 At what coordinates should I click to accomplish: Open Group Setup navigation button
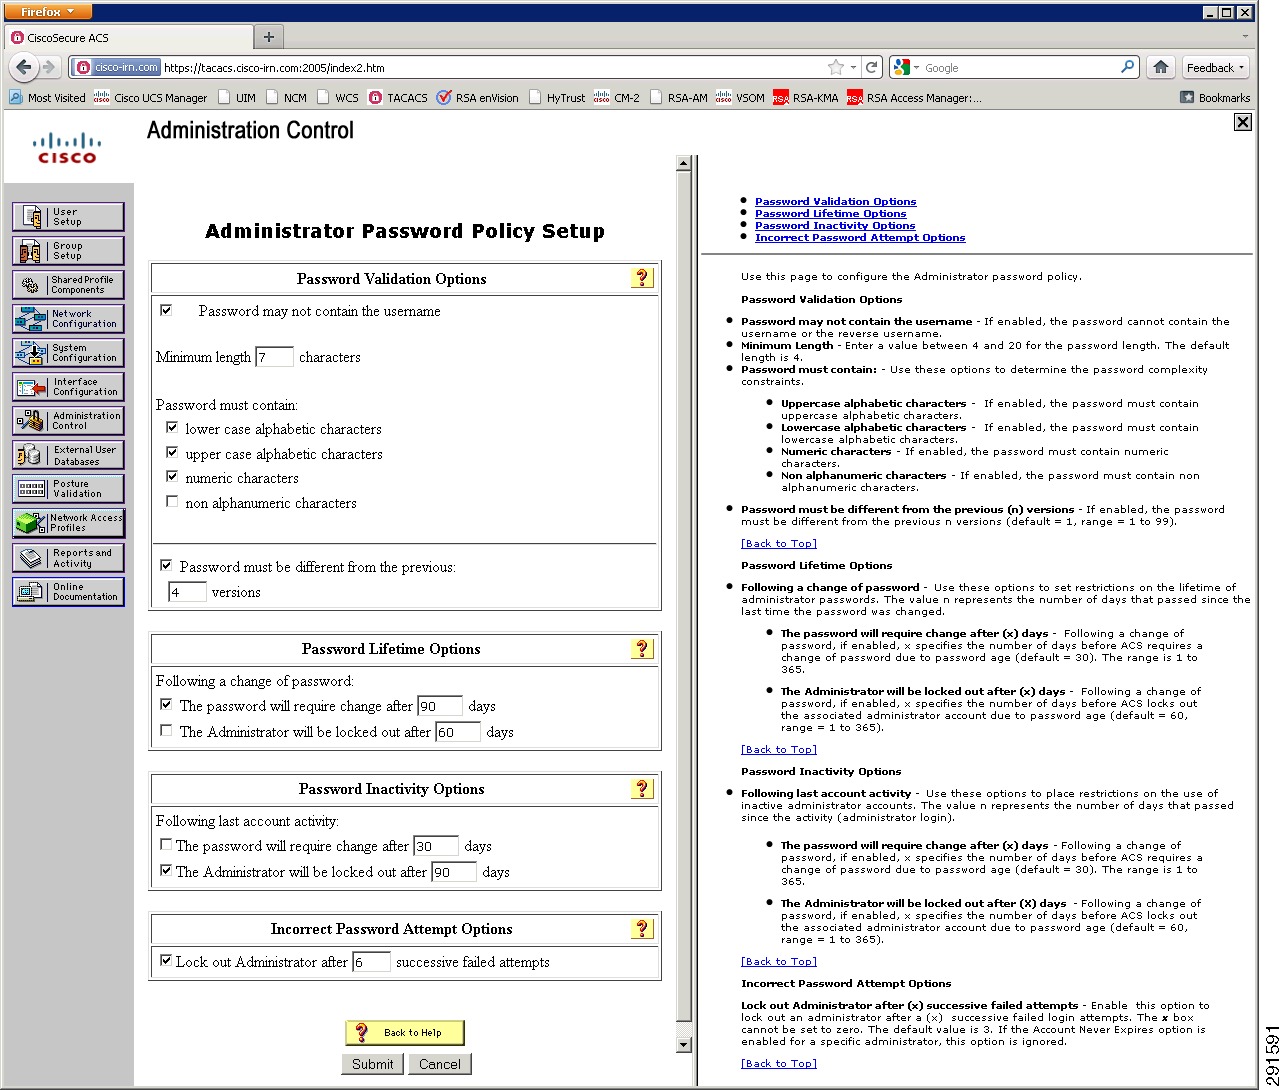68,251
